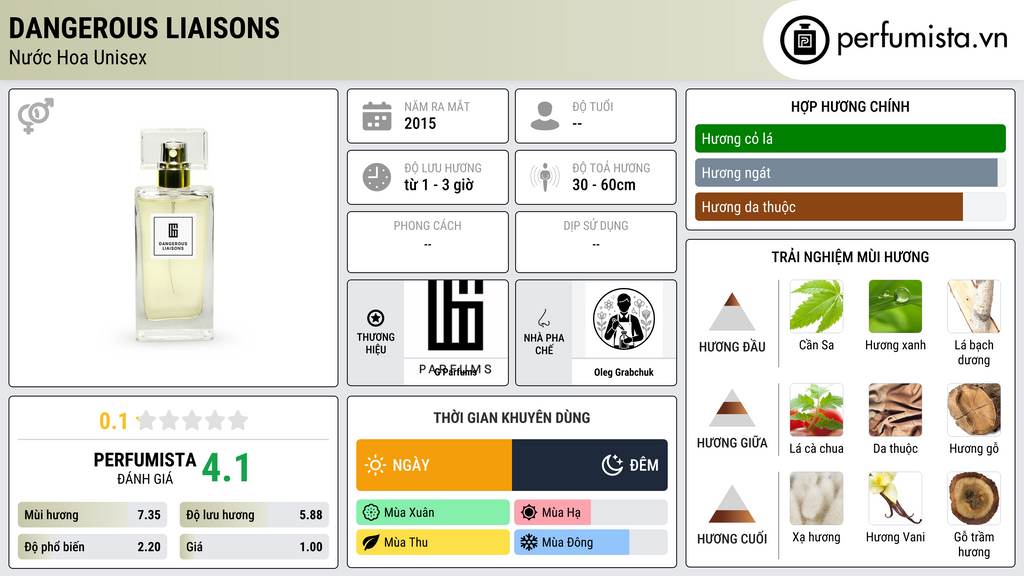Viewport: 1024px width, 576px height.
Task: Click the nose icon above Nhà Pha Chế
Action: [x=543, y=318]
